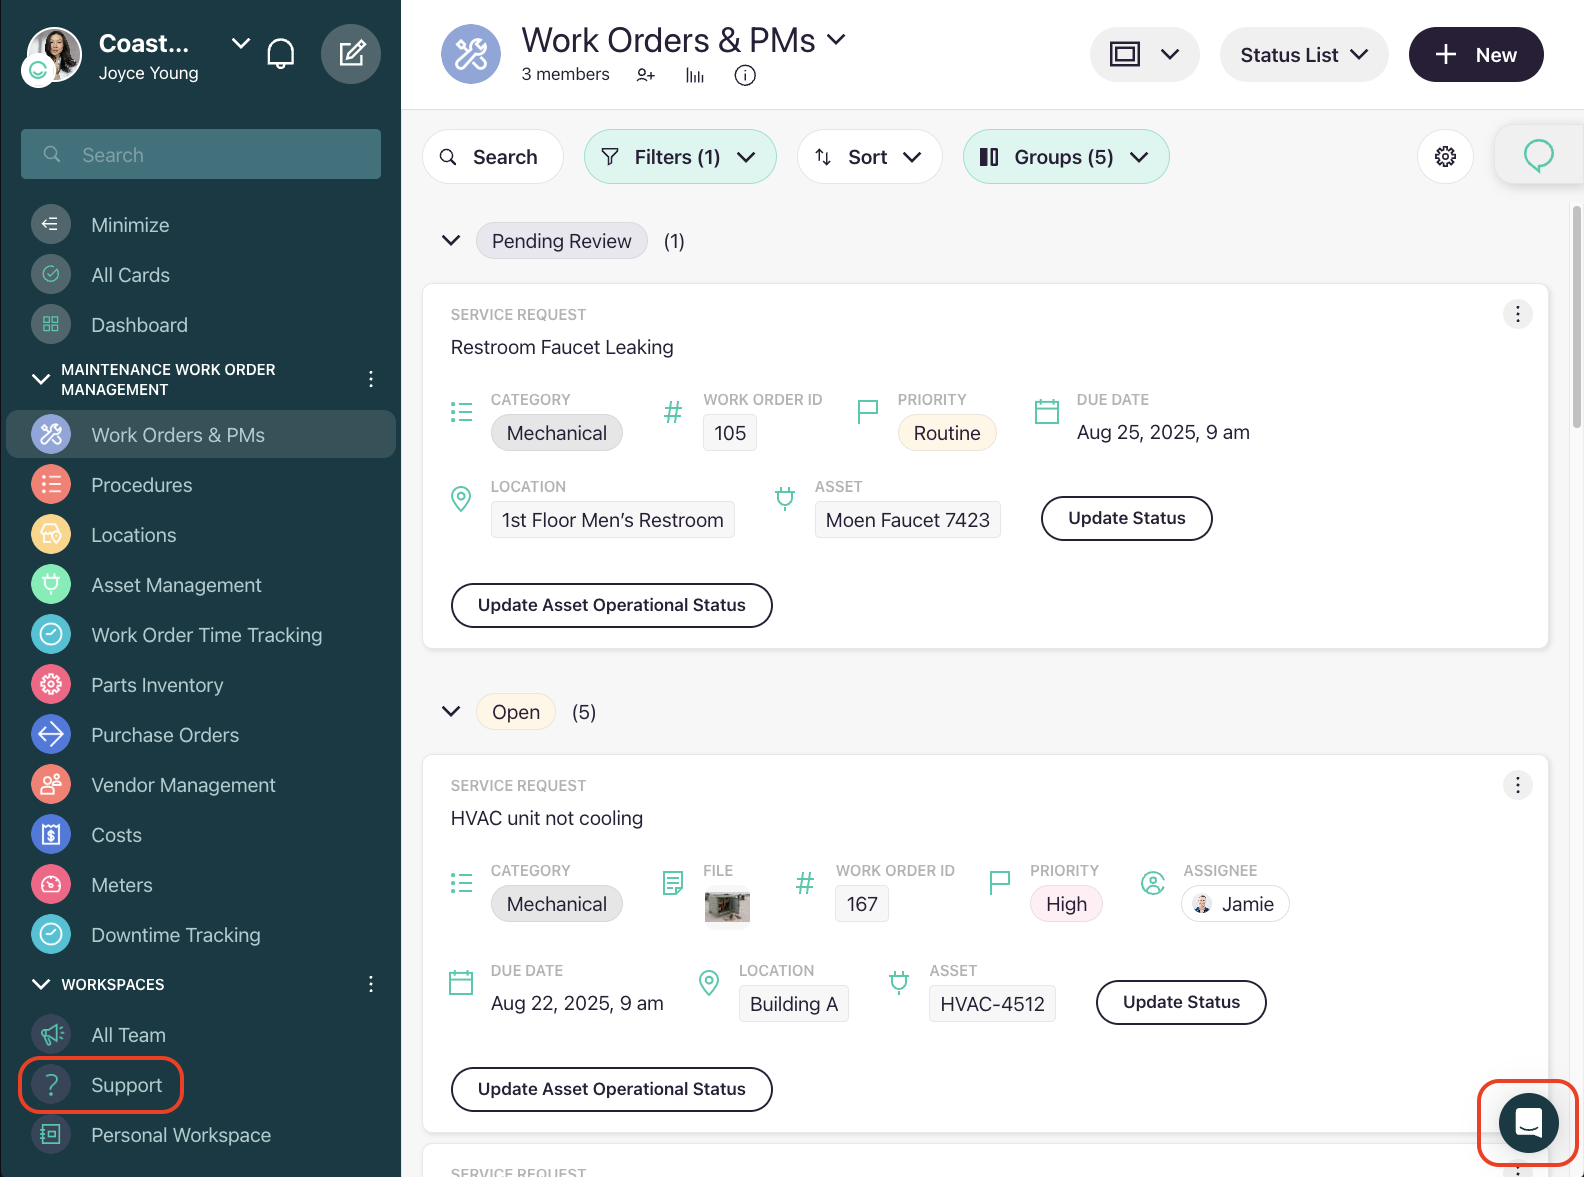Open the Status List view dropdown
The width and height of the screenshot is (1584, 1177).
click(1303, 55)
